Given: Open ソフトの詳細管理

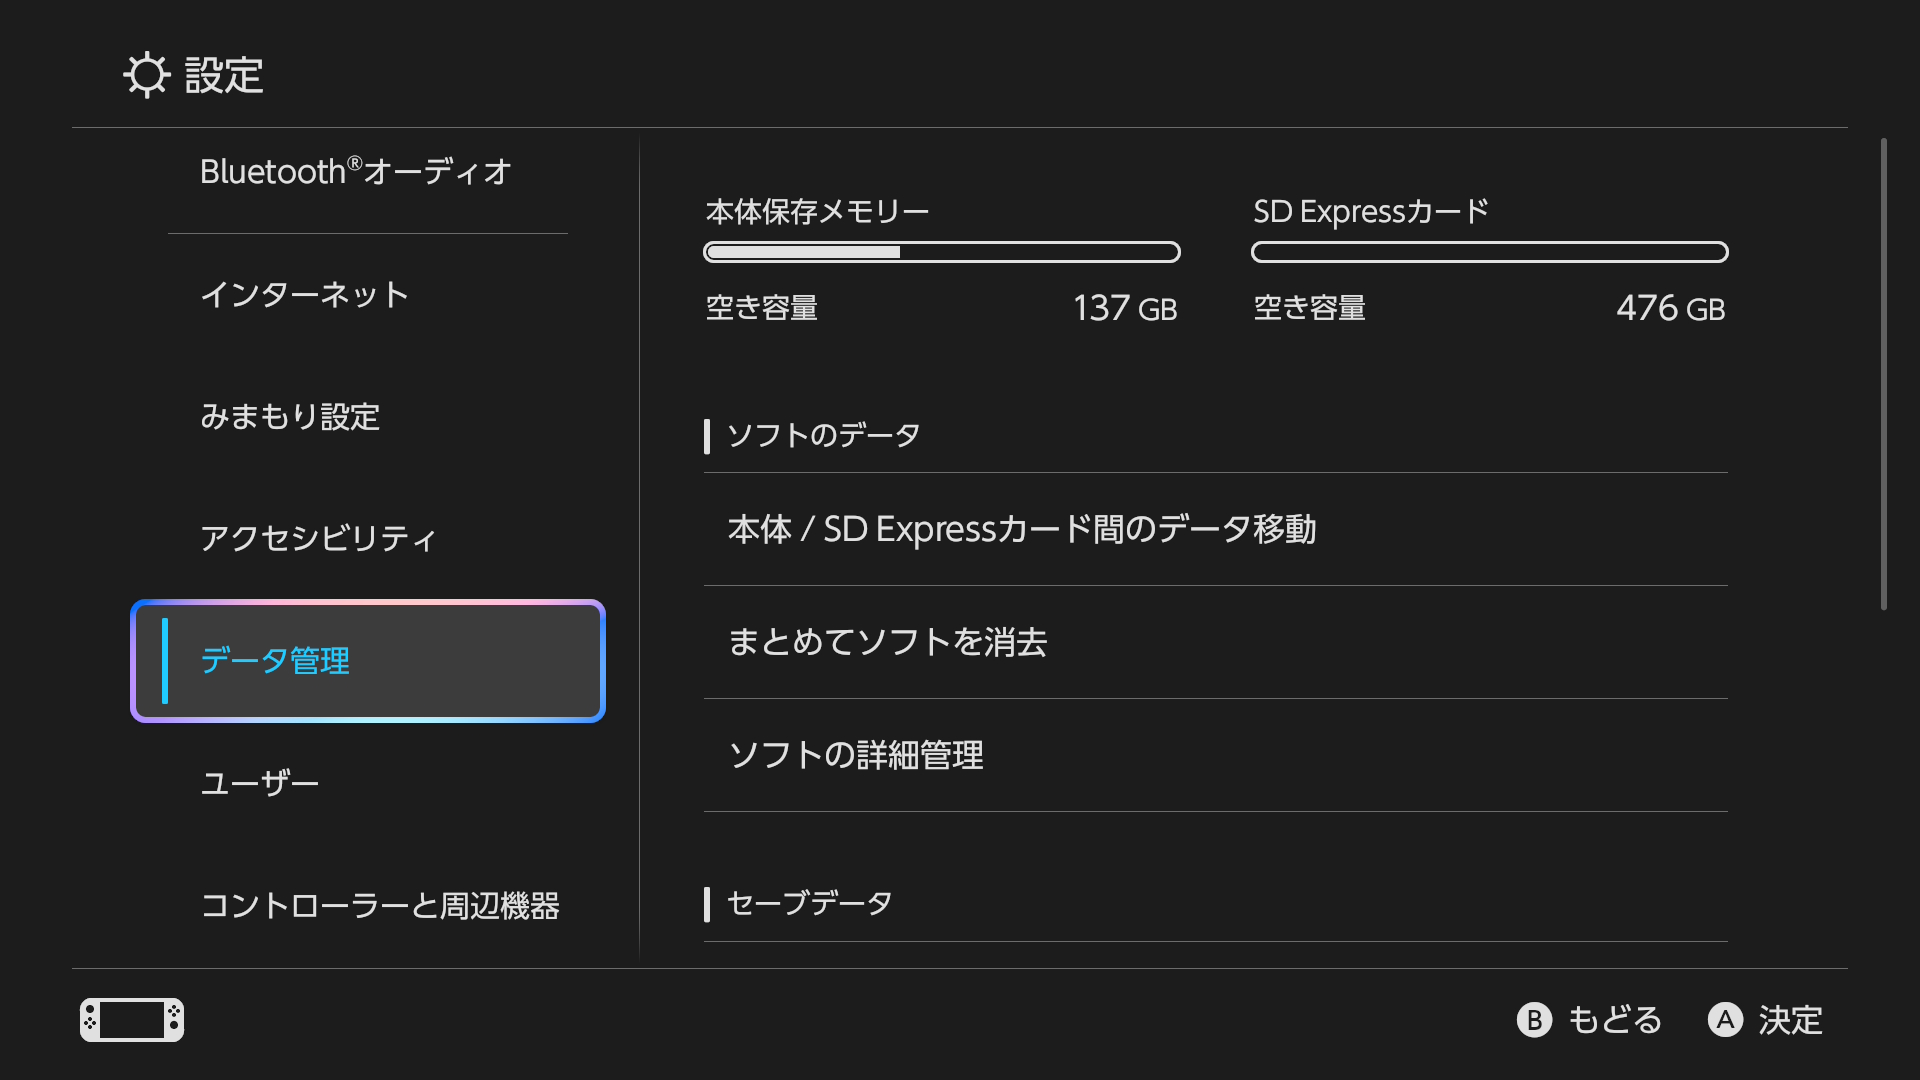Looking at the screenshot, I should click(856, 755).
